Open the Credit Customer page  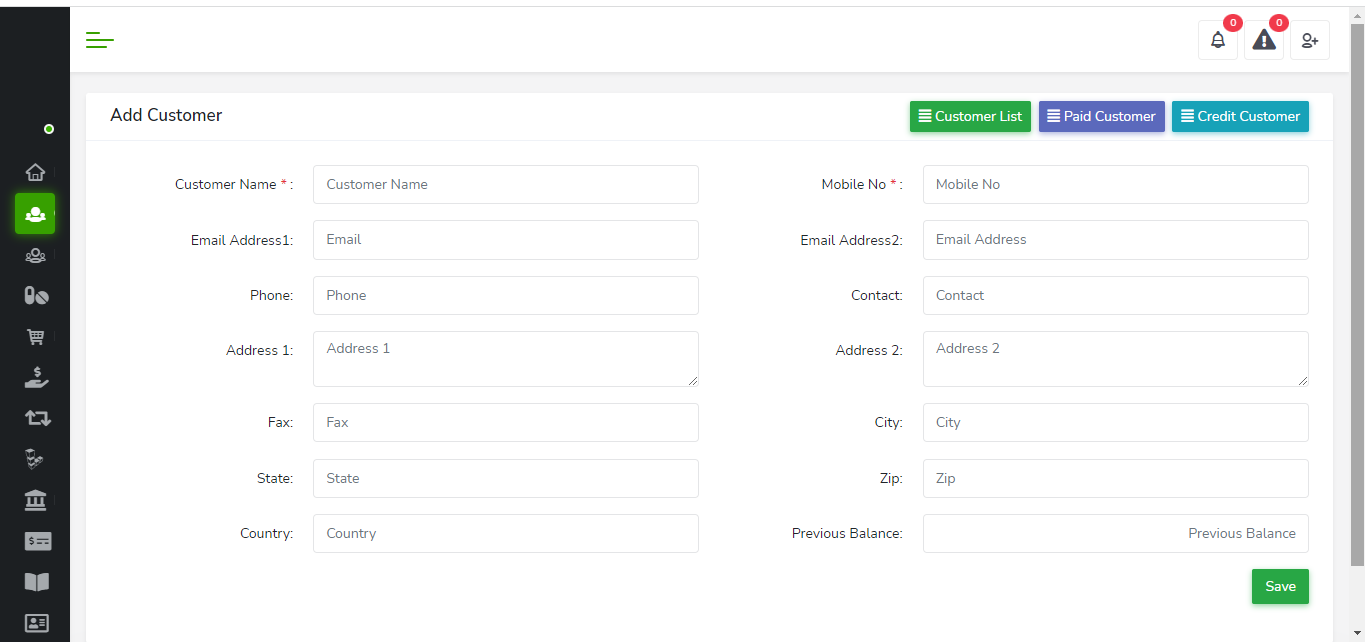[1240, 116]
